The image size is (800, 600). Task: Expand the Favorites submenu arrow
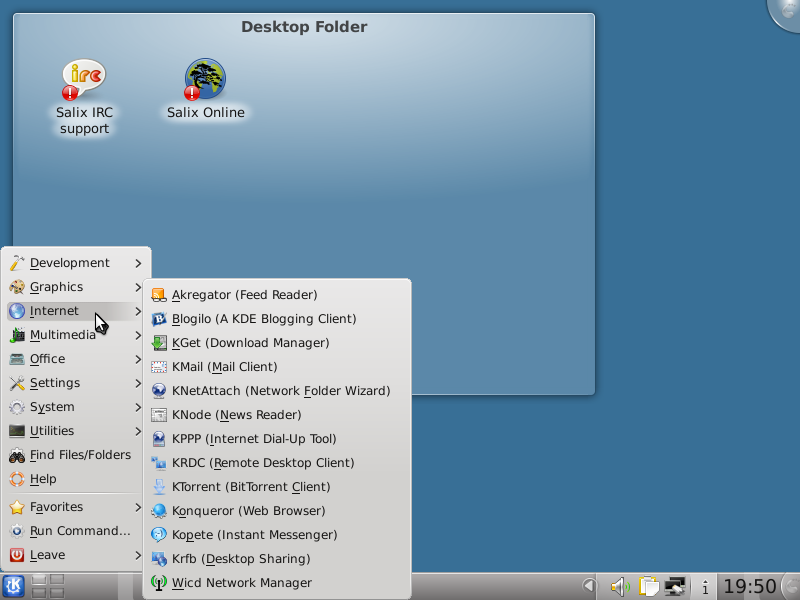(x=138, y=507)
